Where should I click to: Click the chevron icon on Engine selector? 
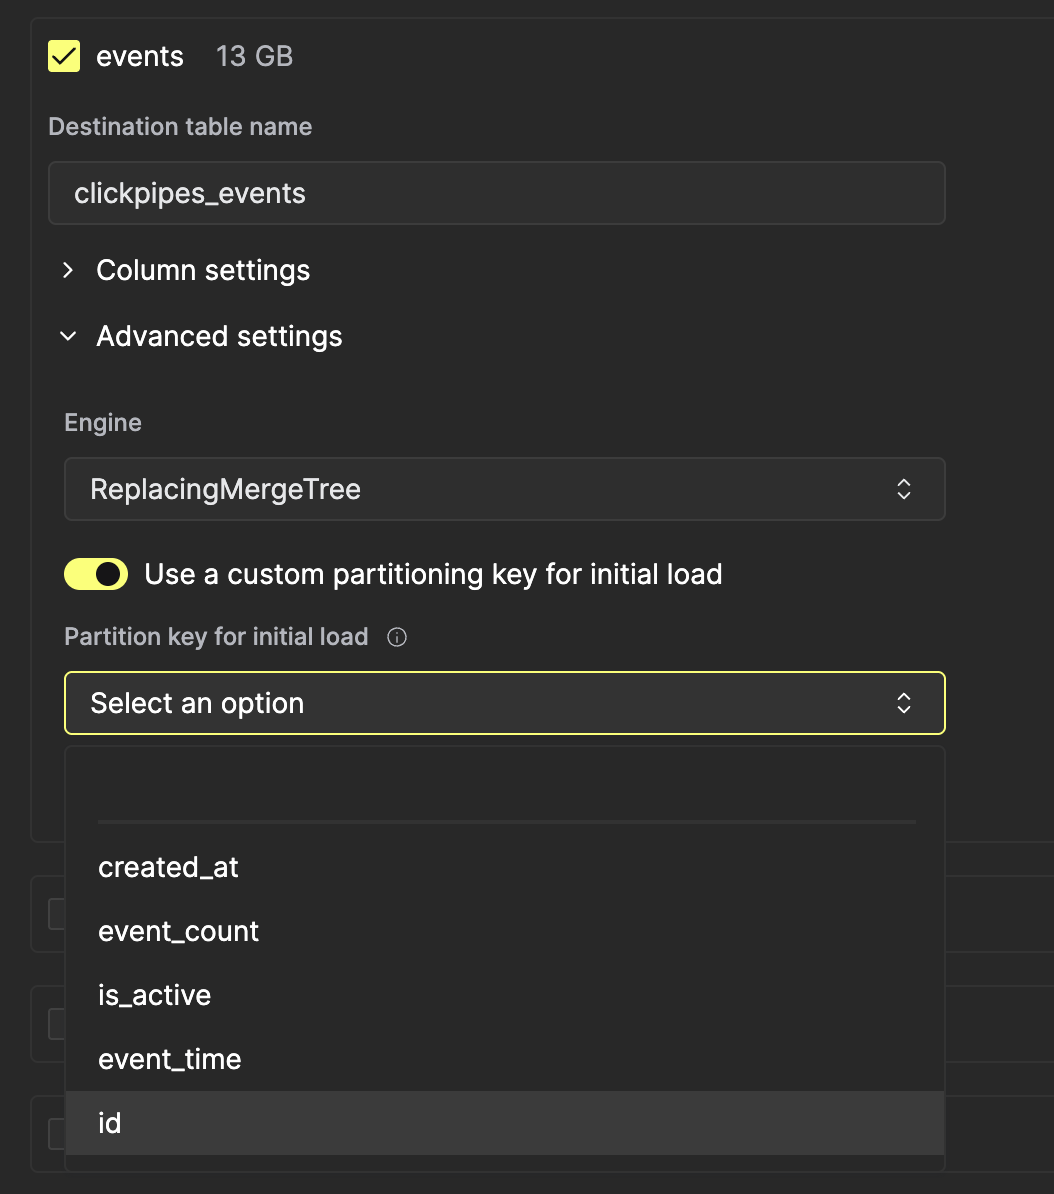coord(903,489)
